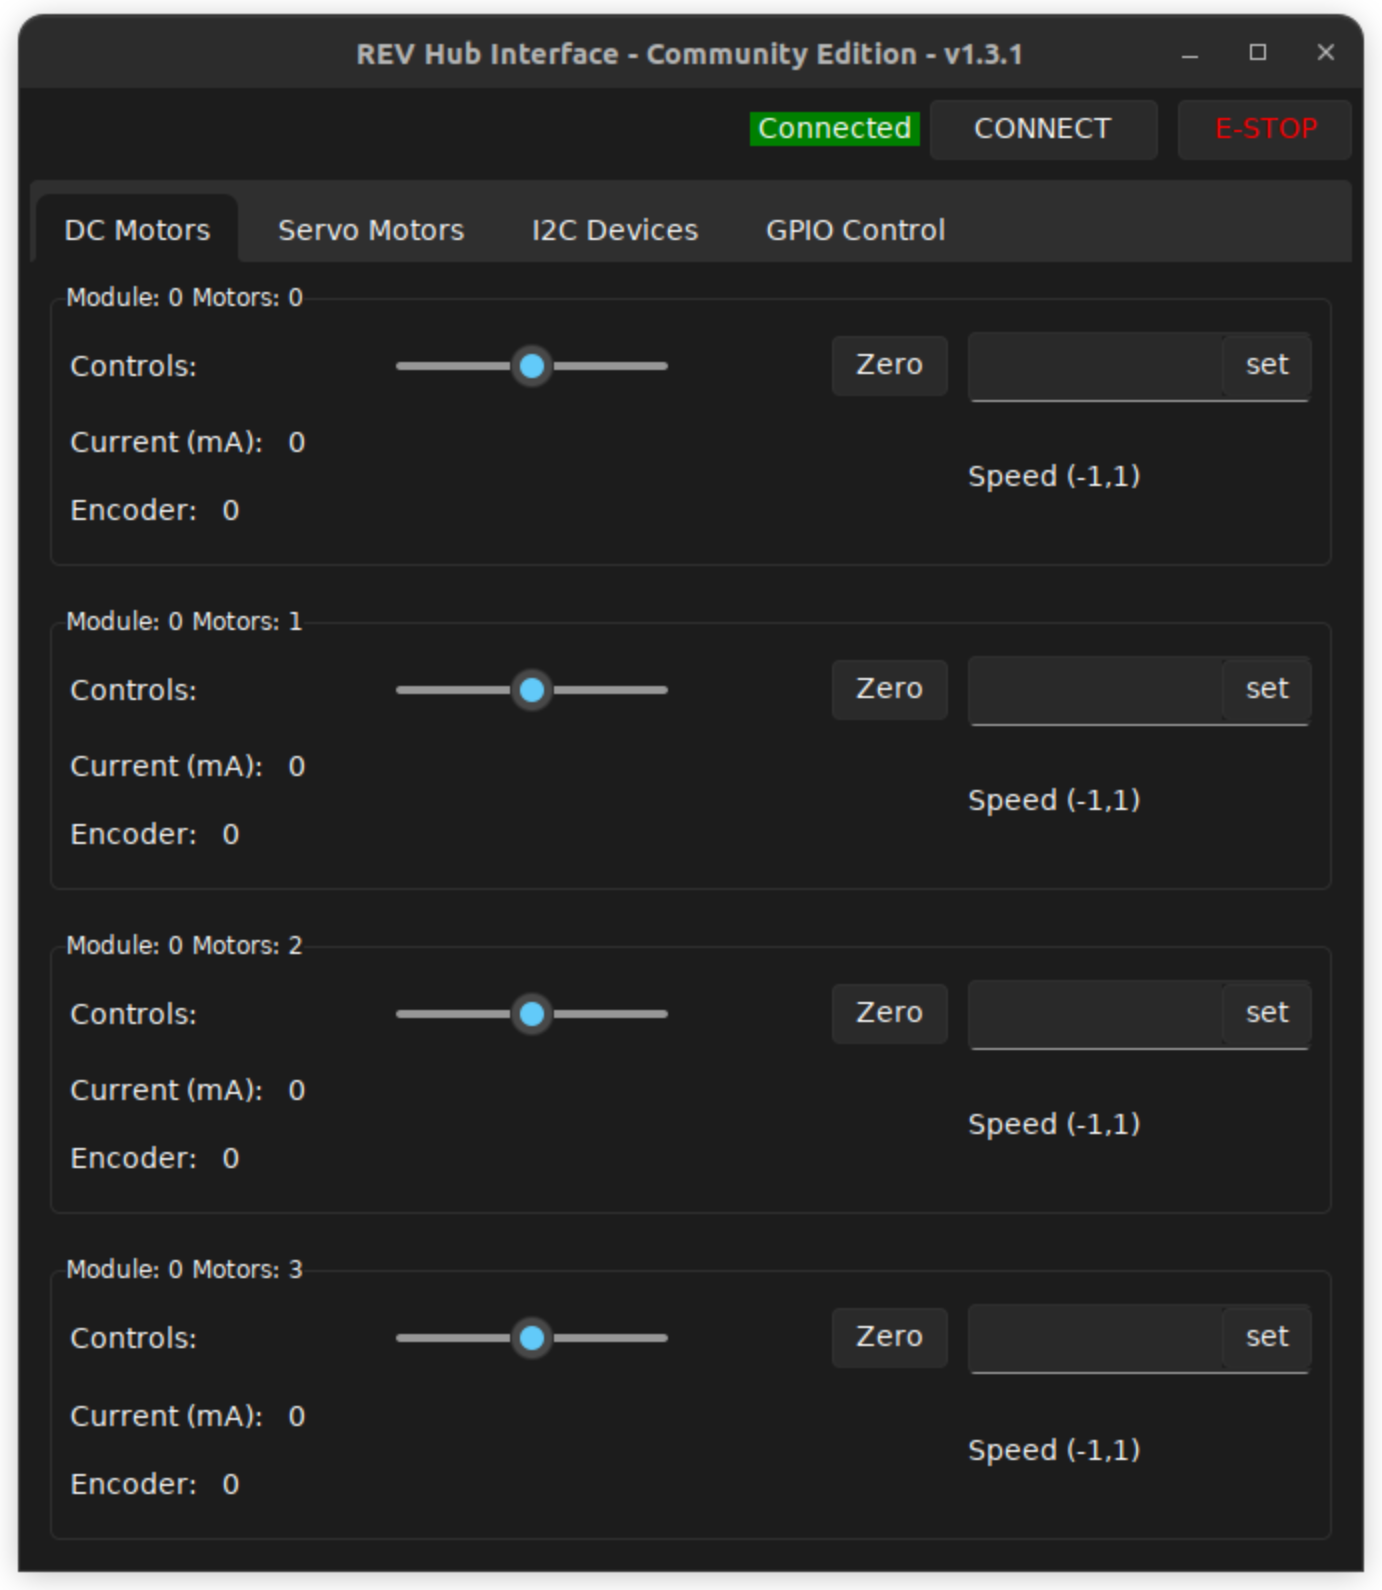Select the DC Motors tab
This screenshot has width=1382, height=1590.
click(137, 230)
